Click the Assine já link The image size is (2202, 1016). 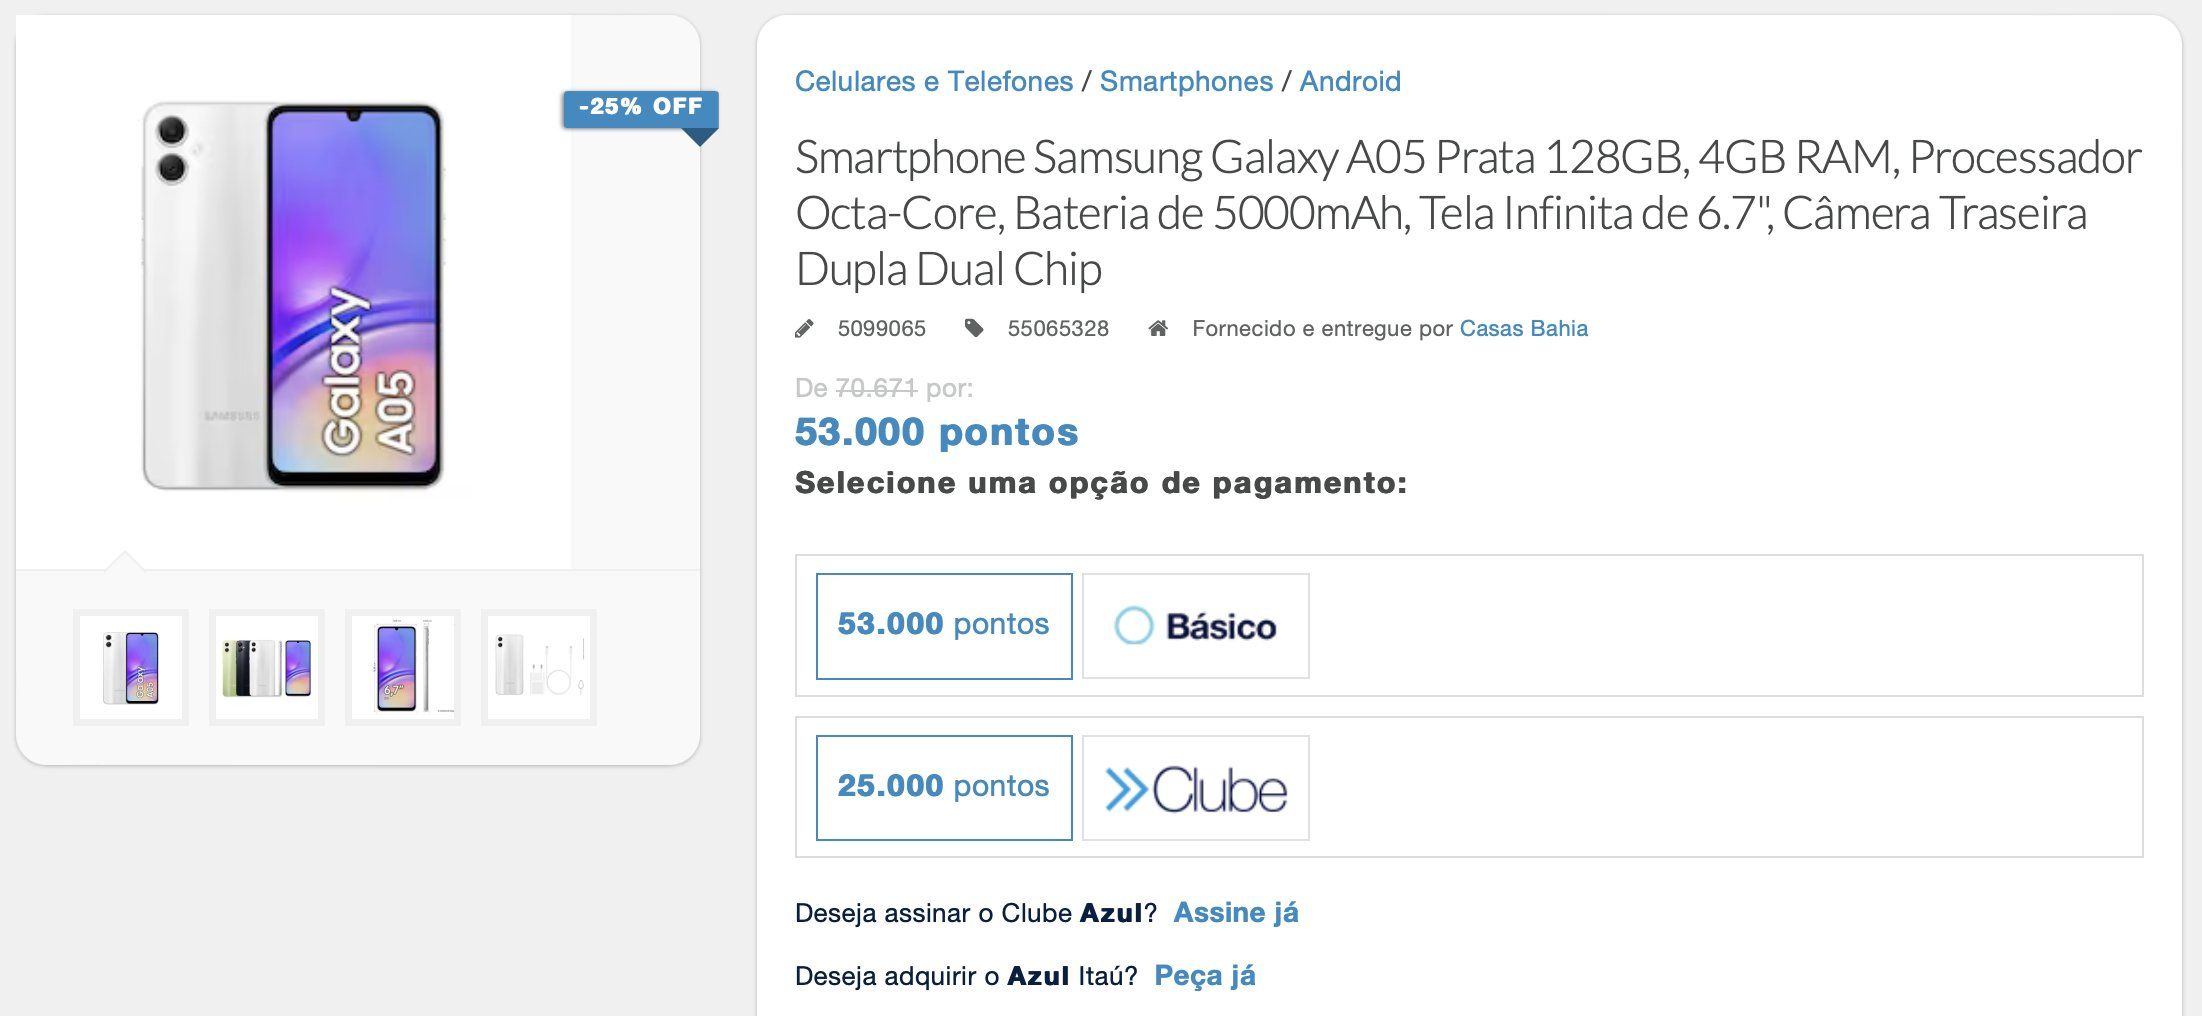[x=1236, y=912]
